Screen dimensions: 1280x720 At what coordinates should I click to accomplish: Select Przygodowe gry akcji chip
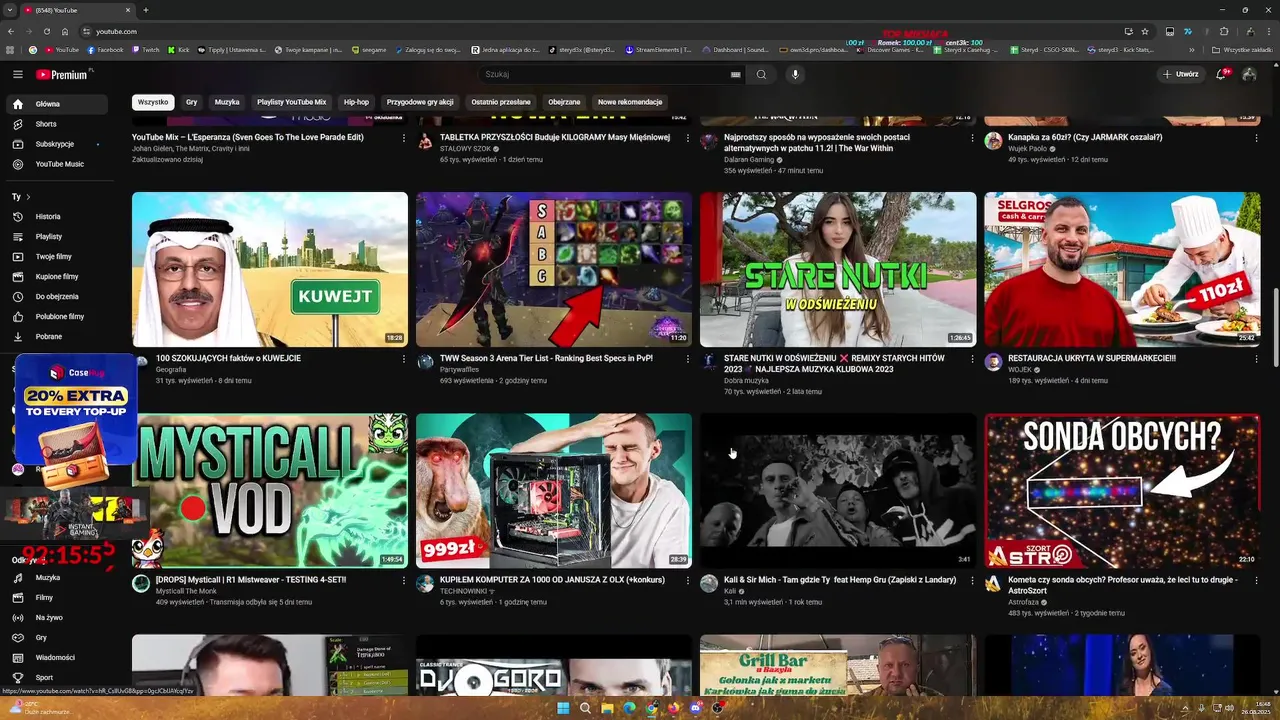click(420, 102)
